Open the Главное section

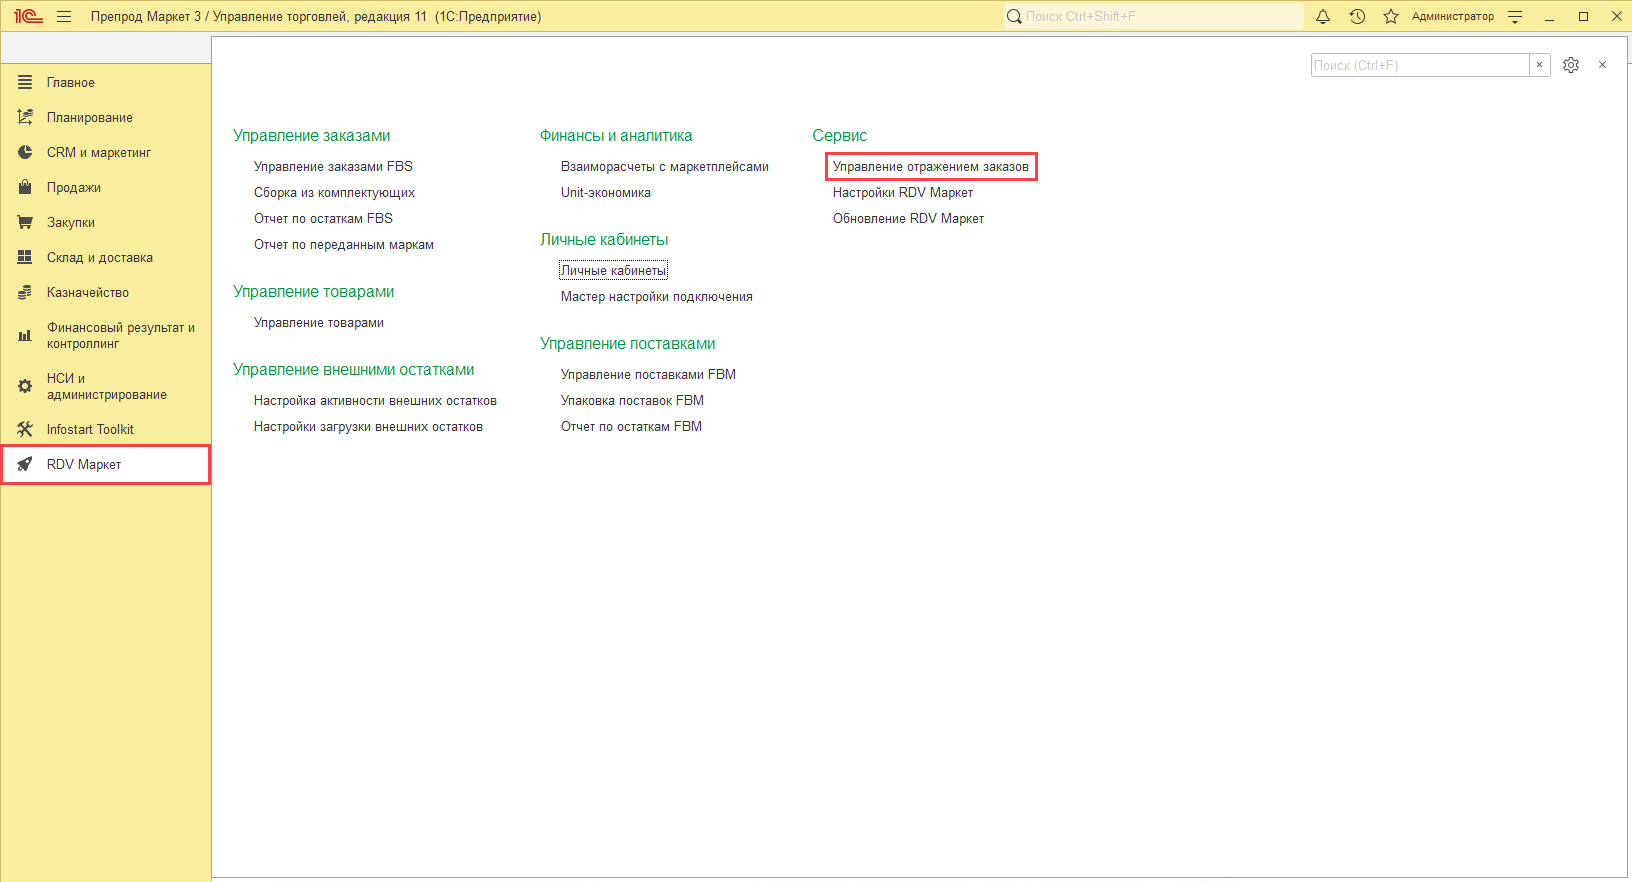point(106,82)
